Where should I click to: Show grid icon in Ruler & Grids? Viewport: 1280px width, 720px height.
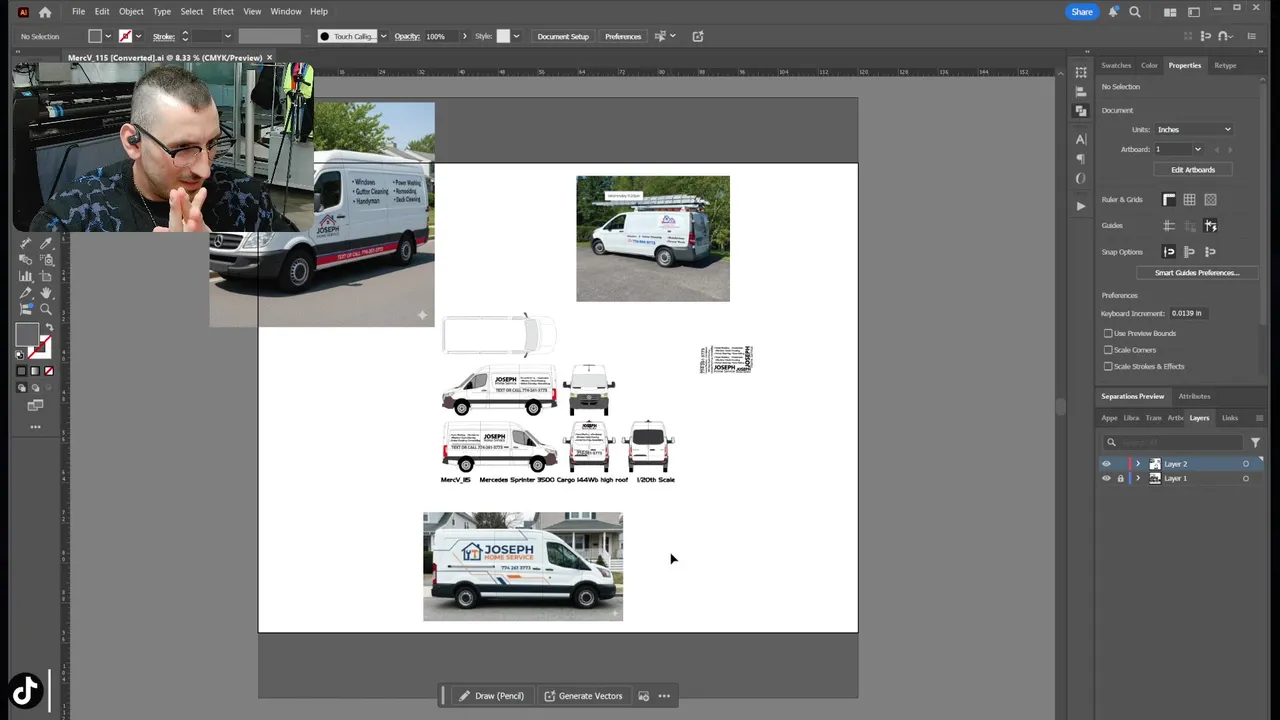1189,199
